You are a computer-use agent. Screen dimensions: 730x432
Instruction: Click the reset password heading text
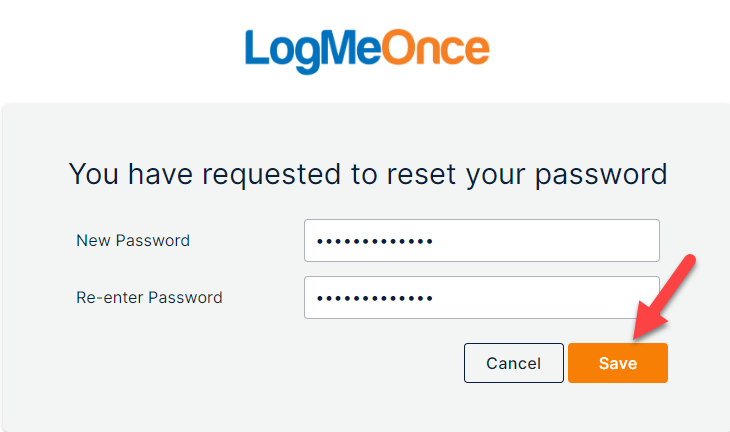(368, 175)
